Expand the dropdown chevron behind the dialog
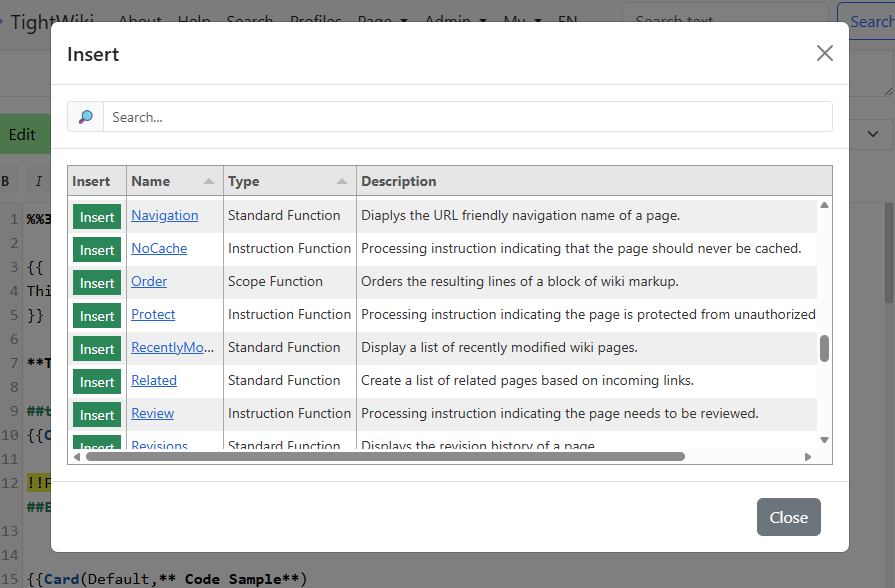Viewport: 895px width, 588px height. (873, 134)
